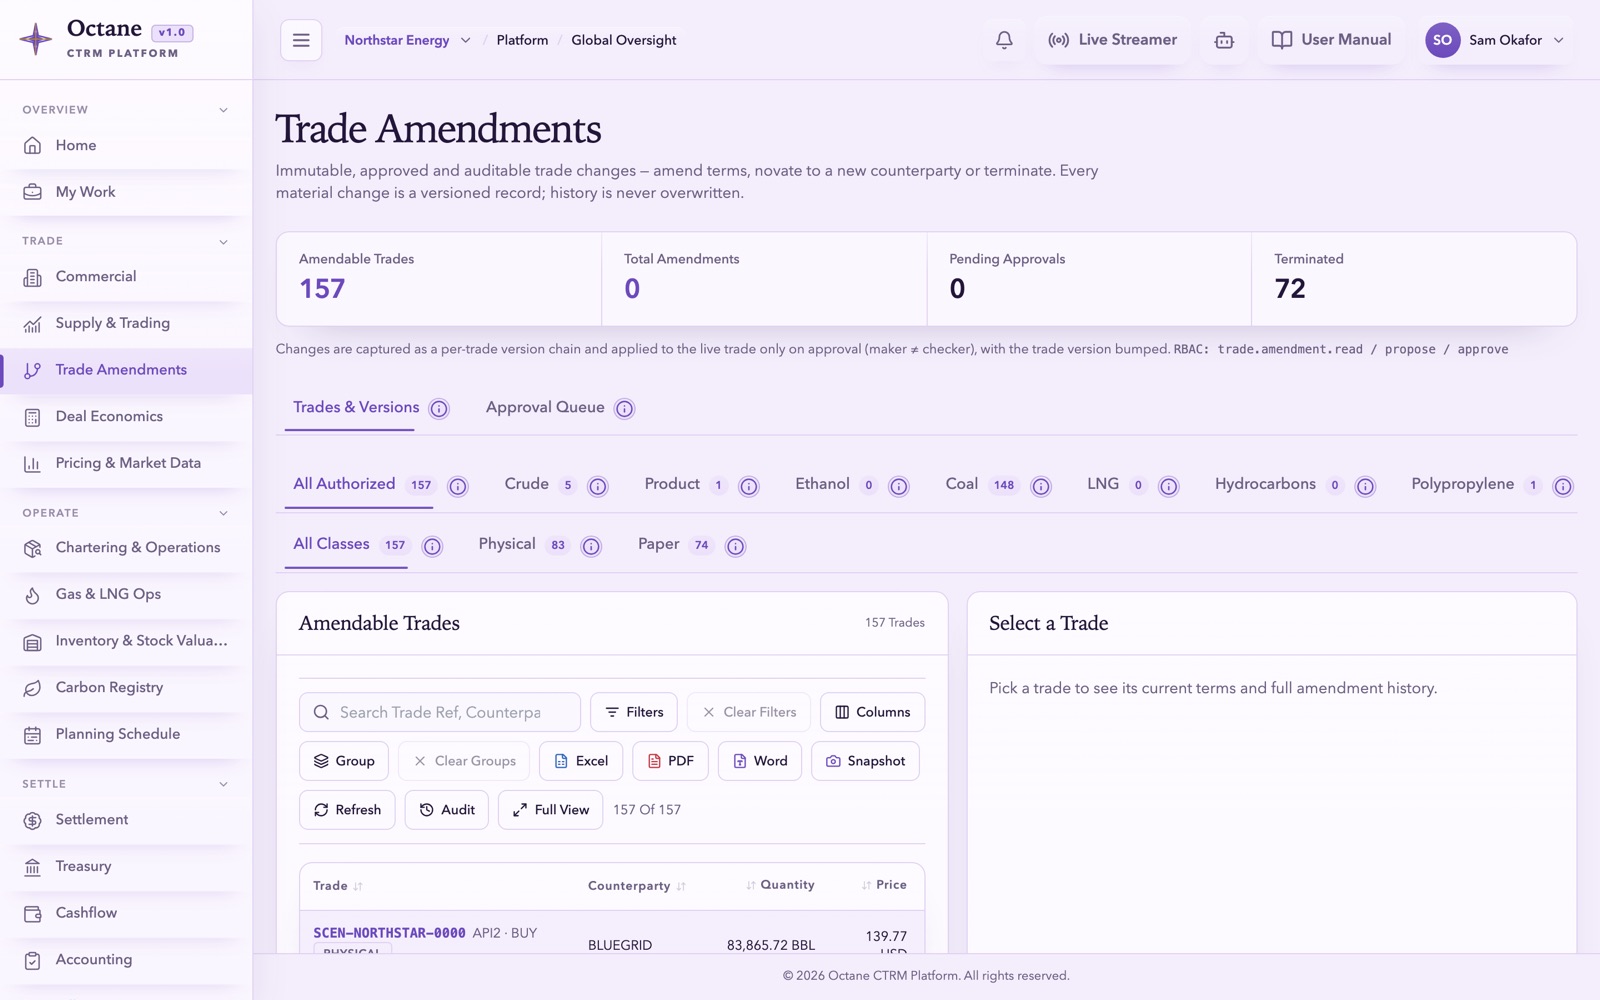Image resolution: width=1600 pixels, height=1000 pixels.
Task: Show info icon next to Paper
Action: (735, 546)
